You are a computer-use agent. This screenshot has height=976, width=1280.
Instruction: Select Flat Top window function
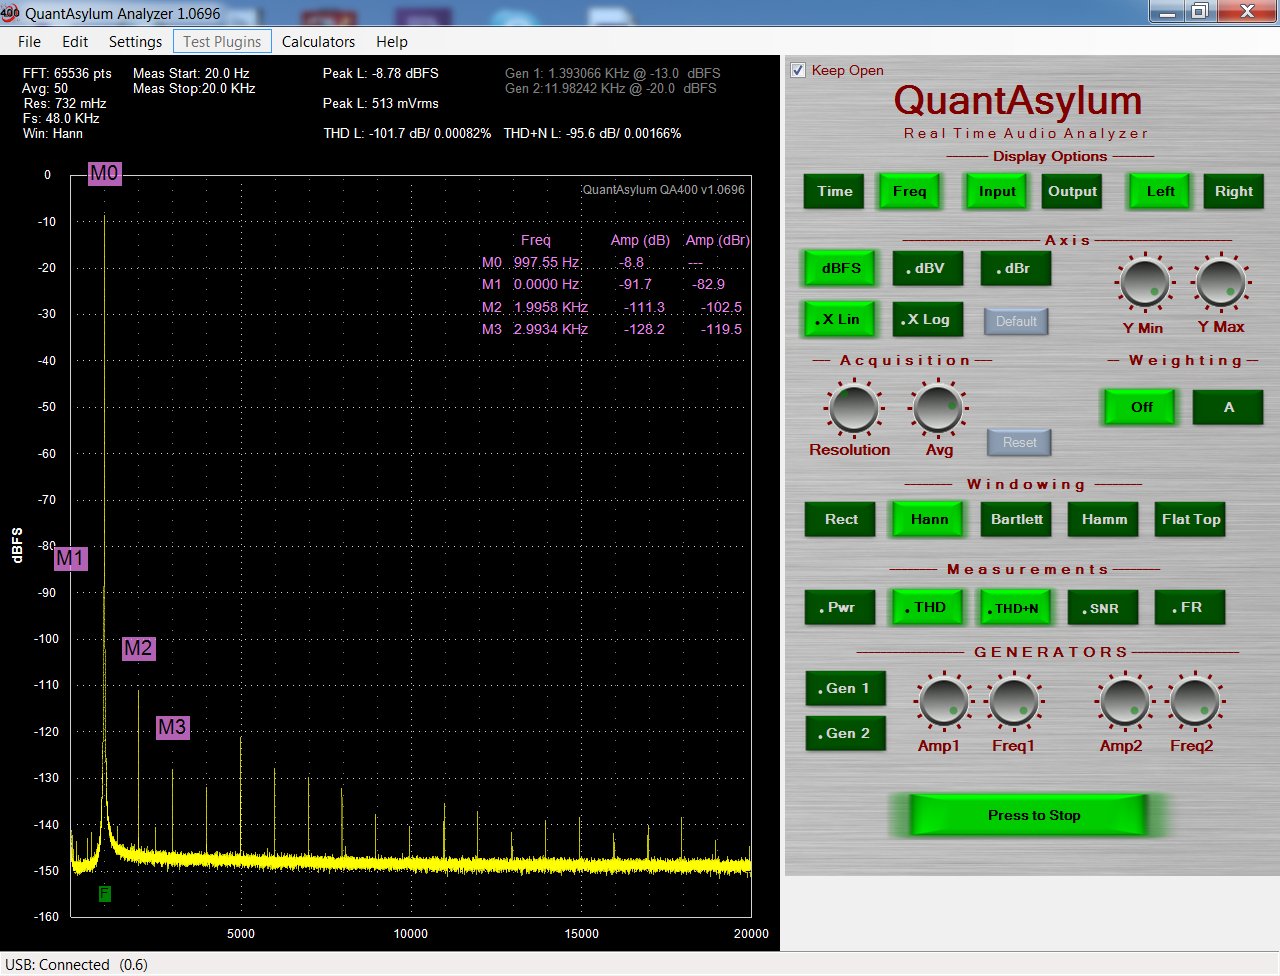[x=1191, y=519]
